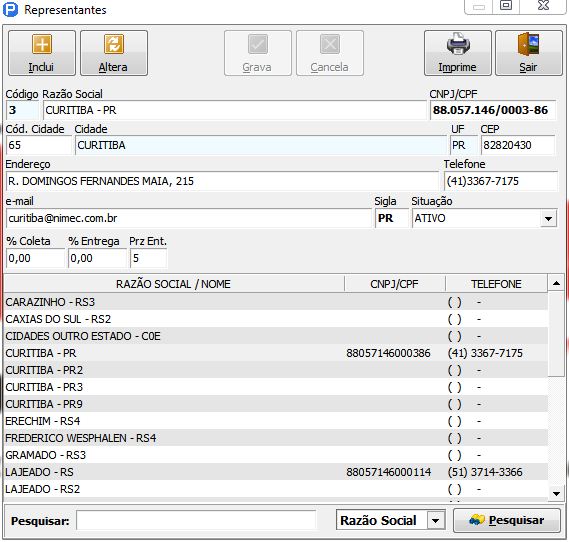Click the Imprime printer button
569x542 pixels.
click(458, 53)
